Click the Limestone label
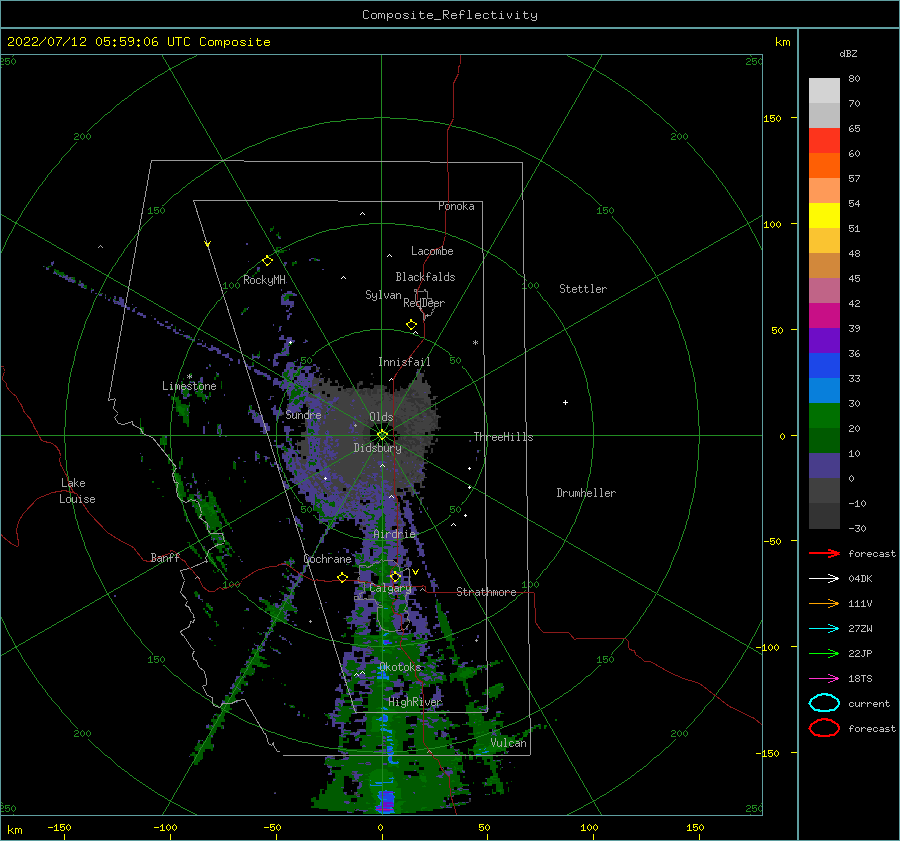The height and width of the screenshot is (841, 900). coord(189,386)
